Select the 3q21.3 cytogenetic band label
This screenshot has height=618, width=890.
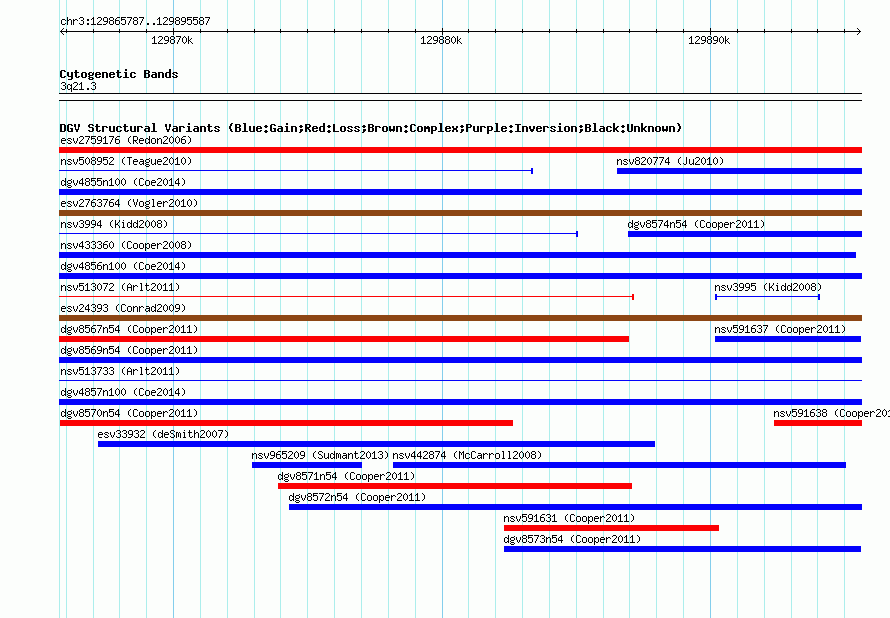click(78, 86)
